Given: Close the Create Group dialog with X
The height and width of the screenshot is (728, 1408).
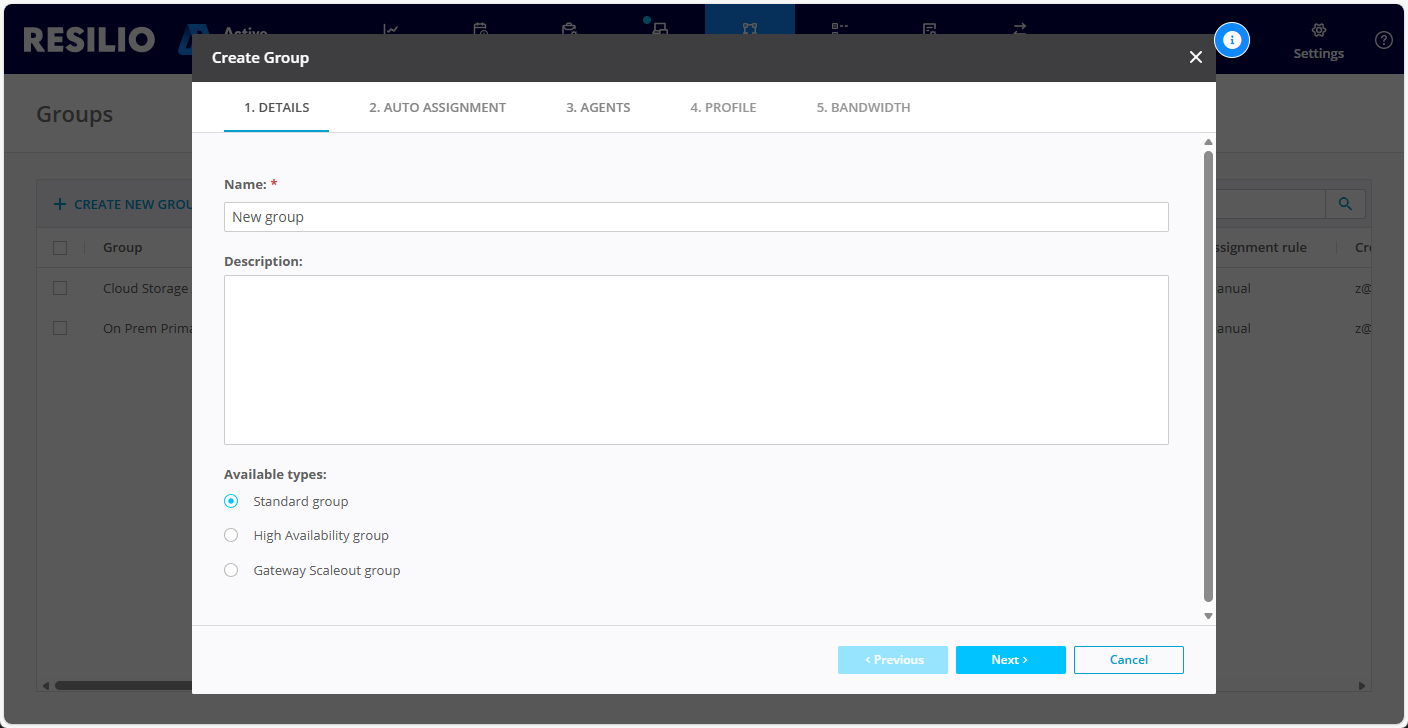Looking at the screenshot, I should 1195,57.
